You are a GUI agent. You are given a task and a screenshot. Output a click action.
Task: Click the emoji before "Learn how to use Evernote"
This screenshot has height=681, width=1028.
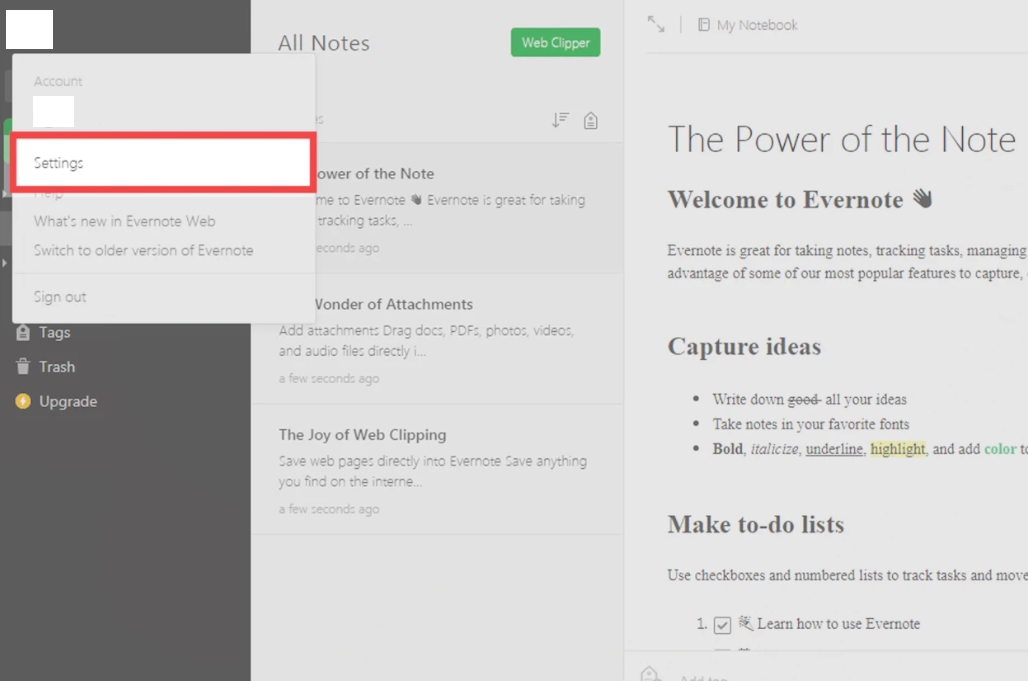pyautogui.click(x=745, y=623)
